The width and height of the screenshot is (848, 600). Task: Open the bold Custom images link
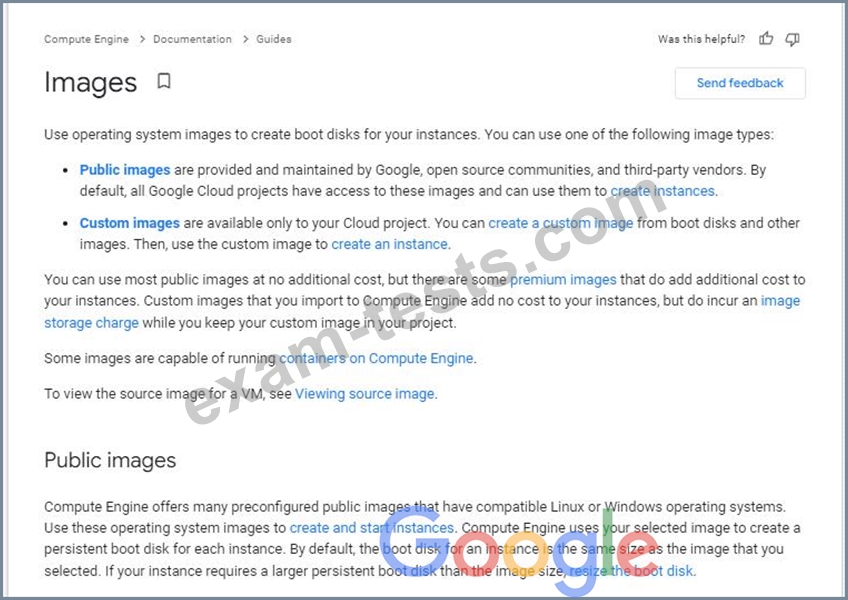[130, 223]
